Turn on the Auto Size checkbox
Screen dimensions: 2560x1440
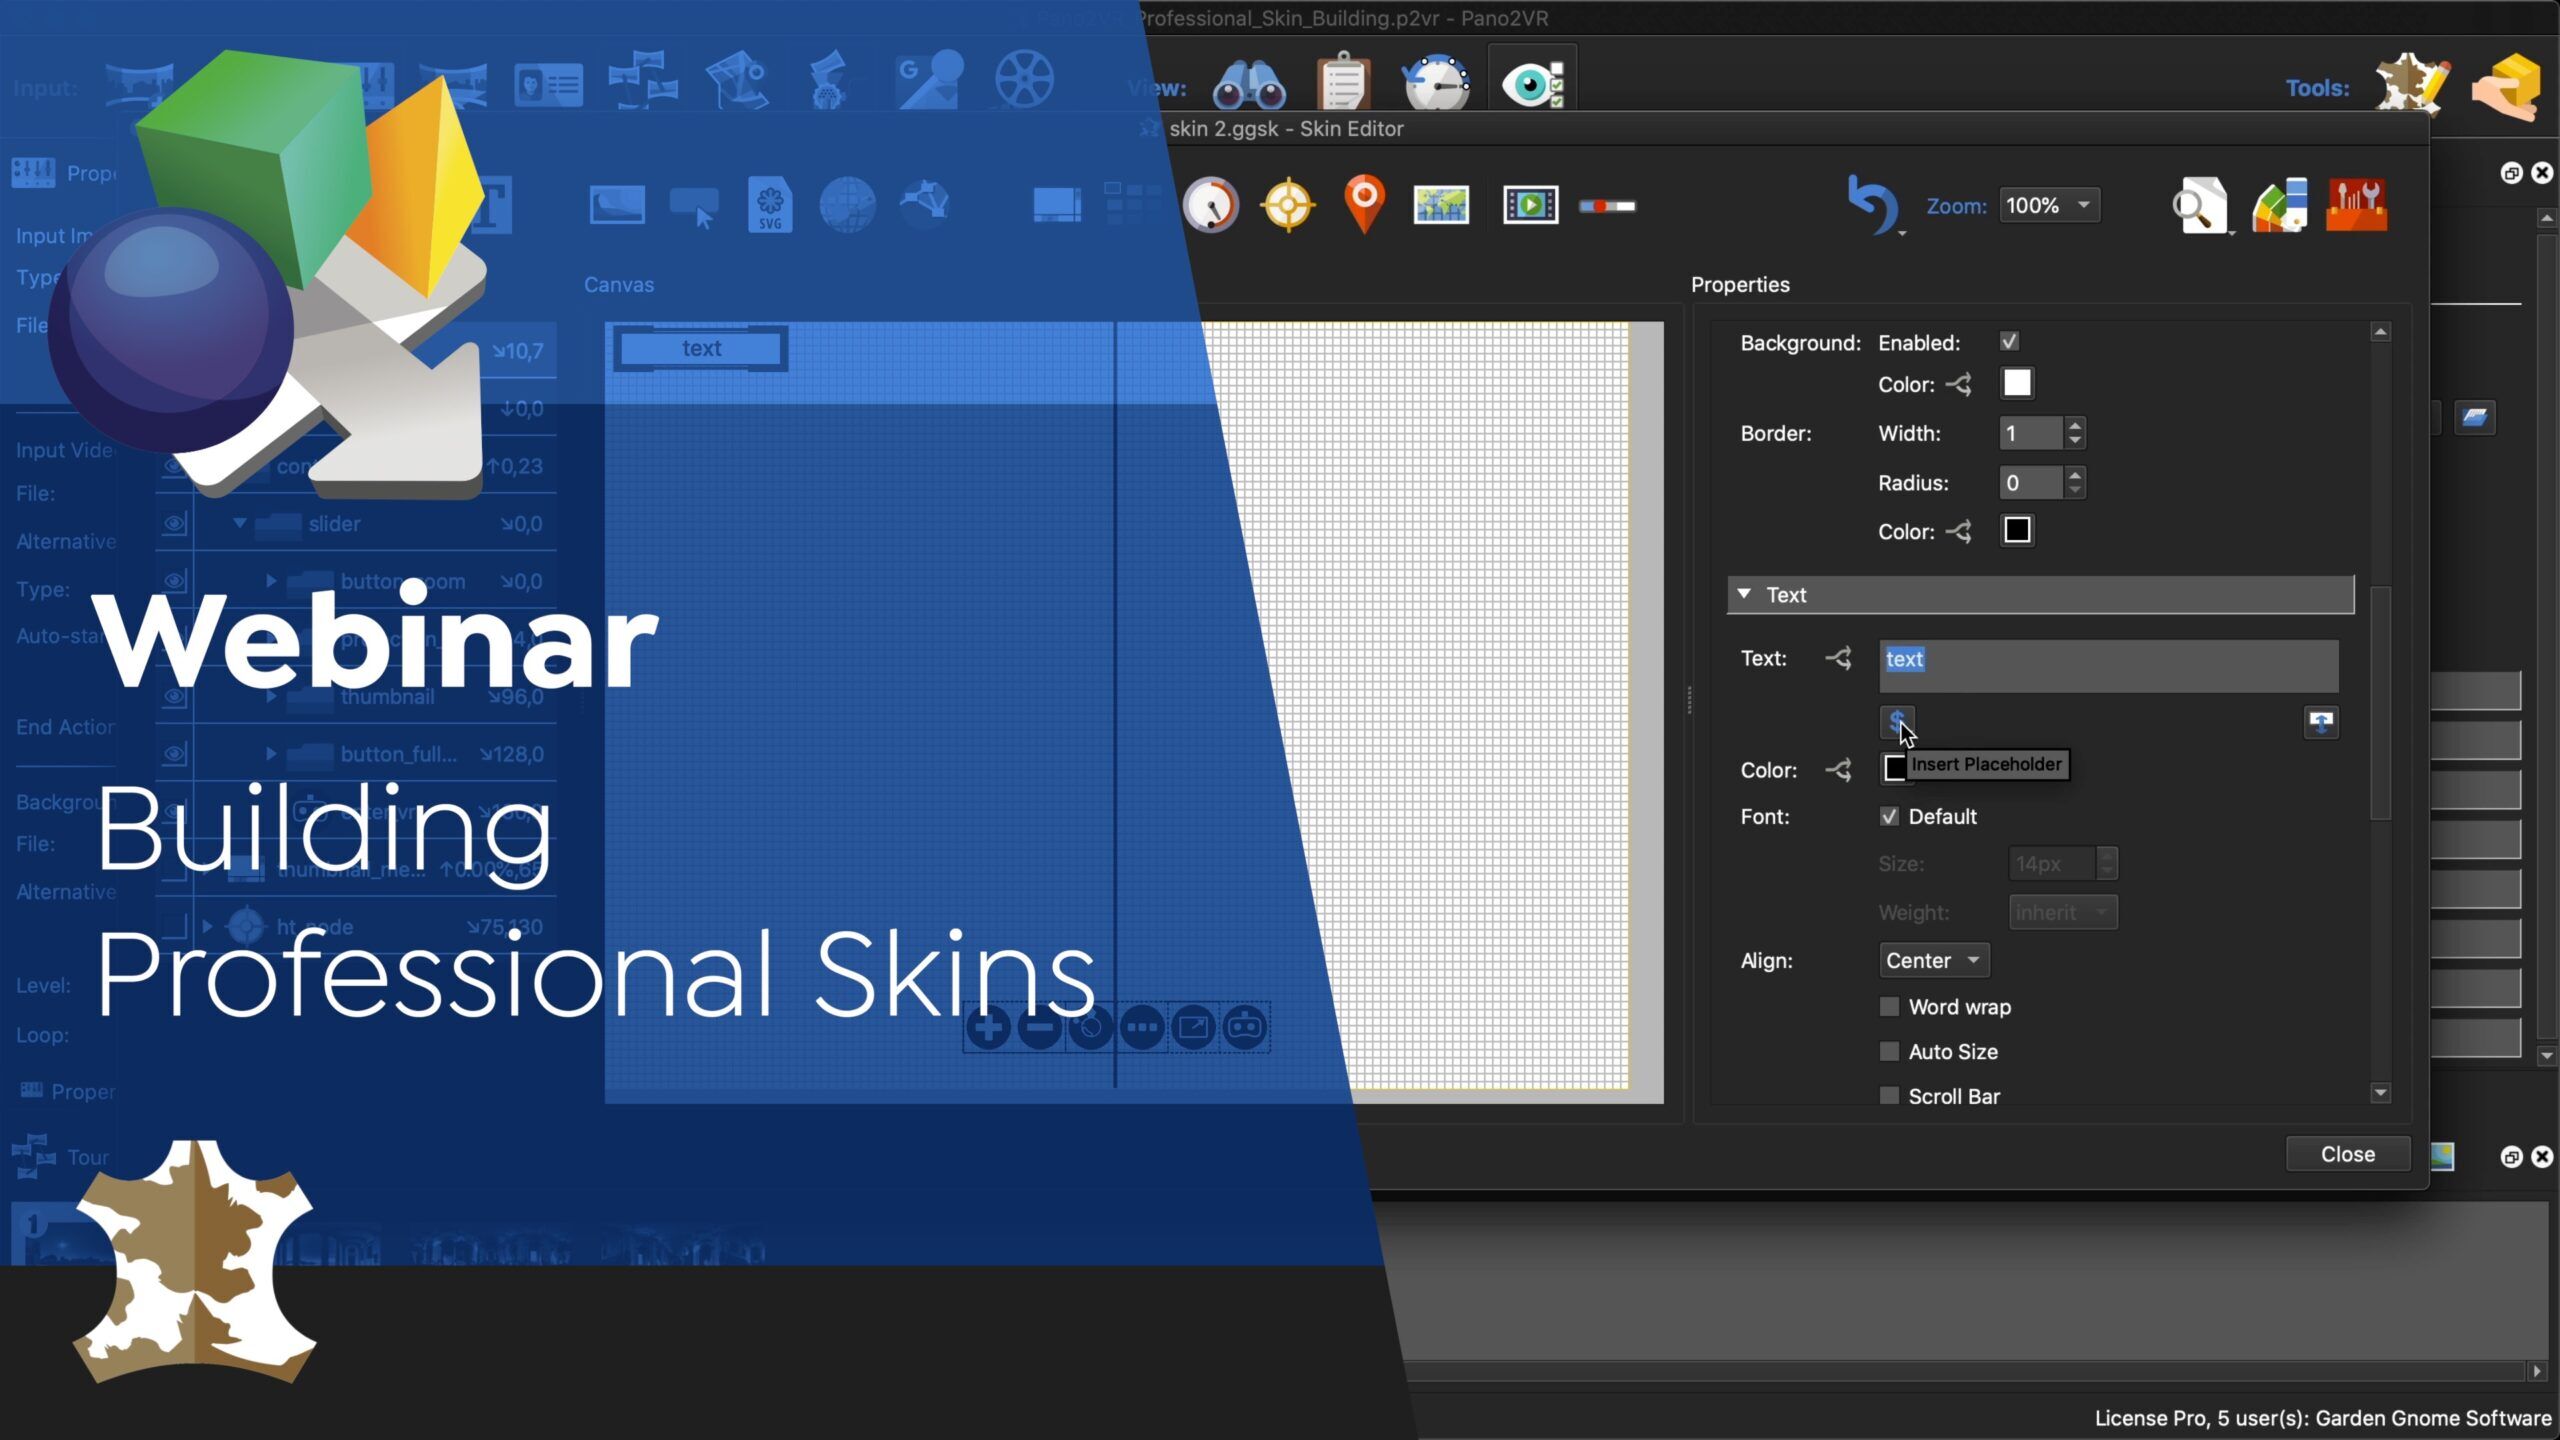pyautogui.click(x=1889, y=1051)
